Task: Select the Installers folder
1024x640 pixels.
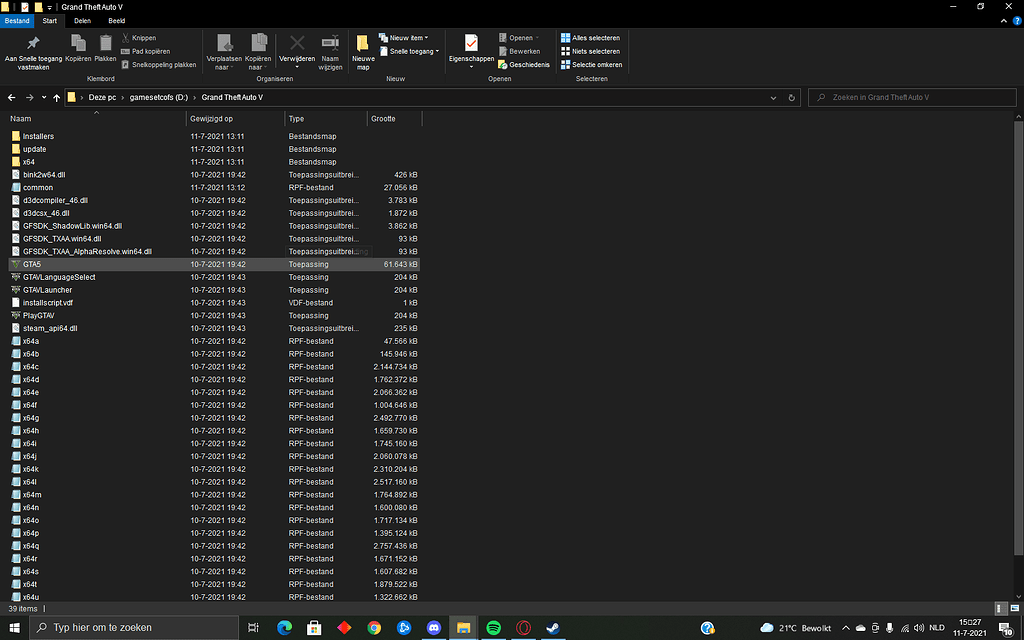Action: pos(214,136)
